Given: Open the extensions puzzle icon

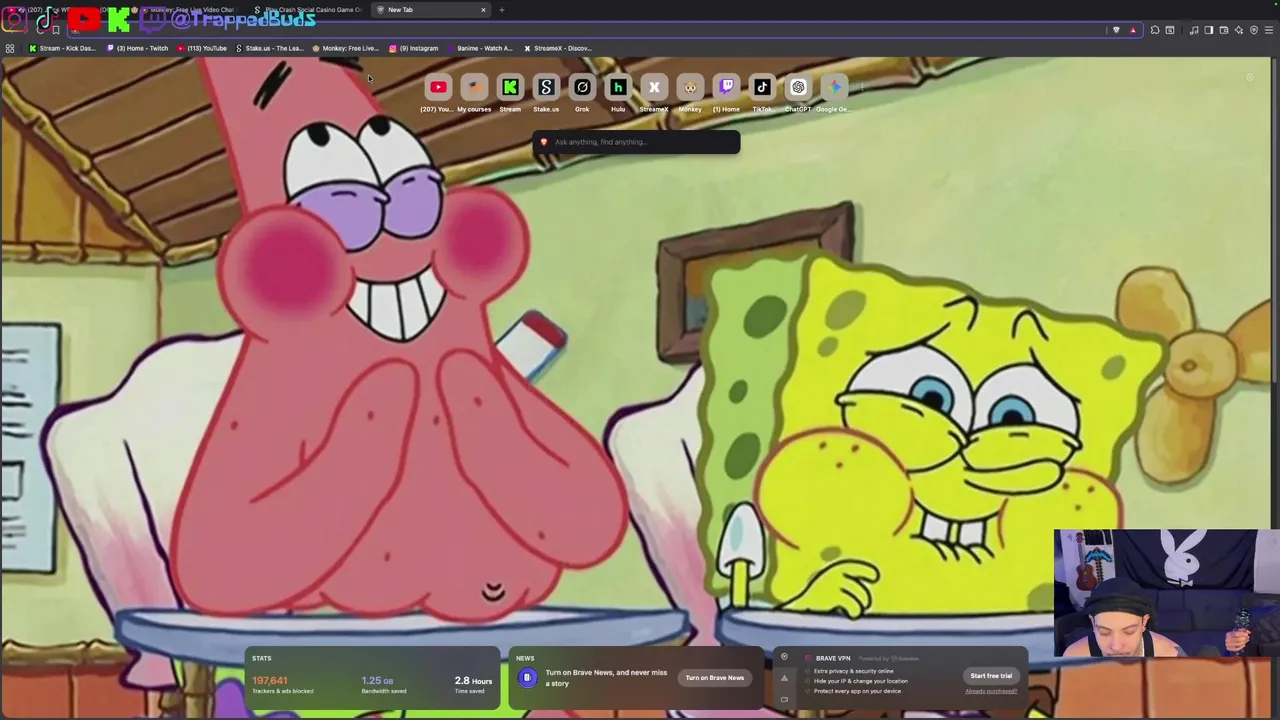Looking at the screenshot, I should [1155, 30].
